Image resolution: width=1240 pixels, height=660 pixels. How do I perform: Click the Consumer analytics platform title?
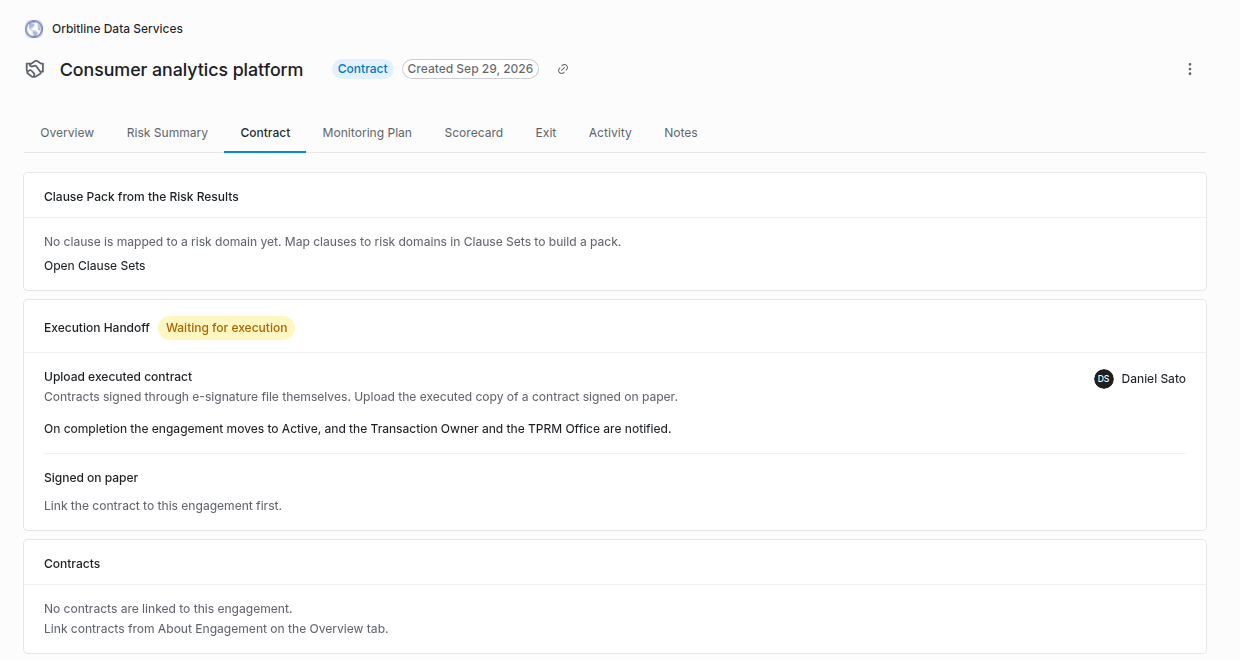[x=181, y=70]
